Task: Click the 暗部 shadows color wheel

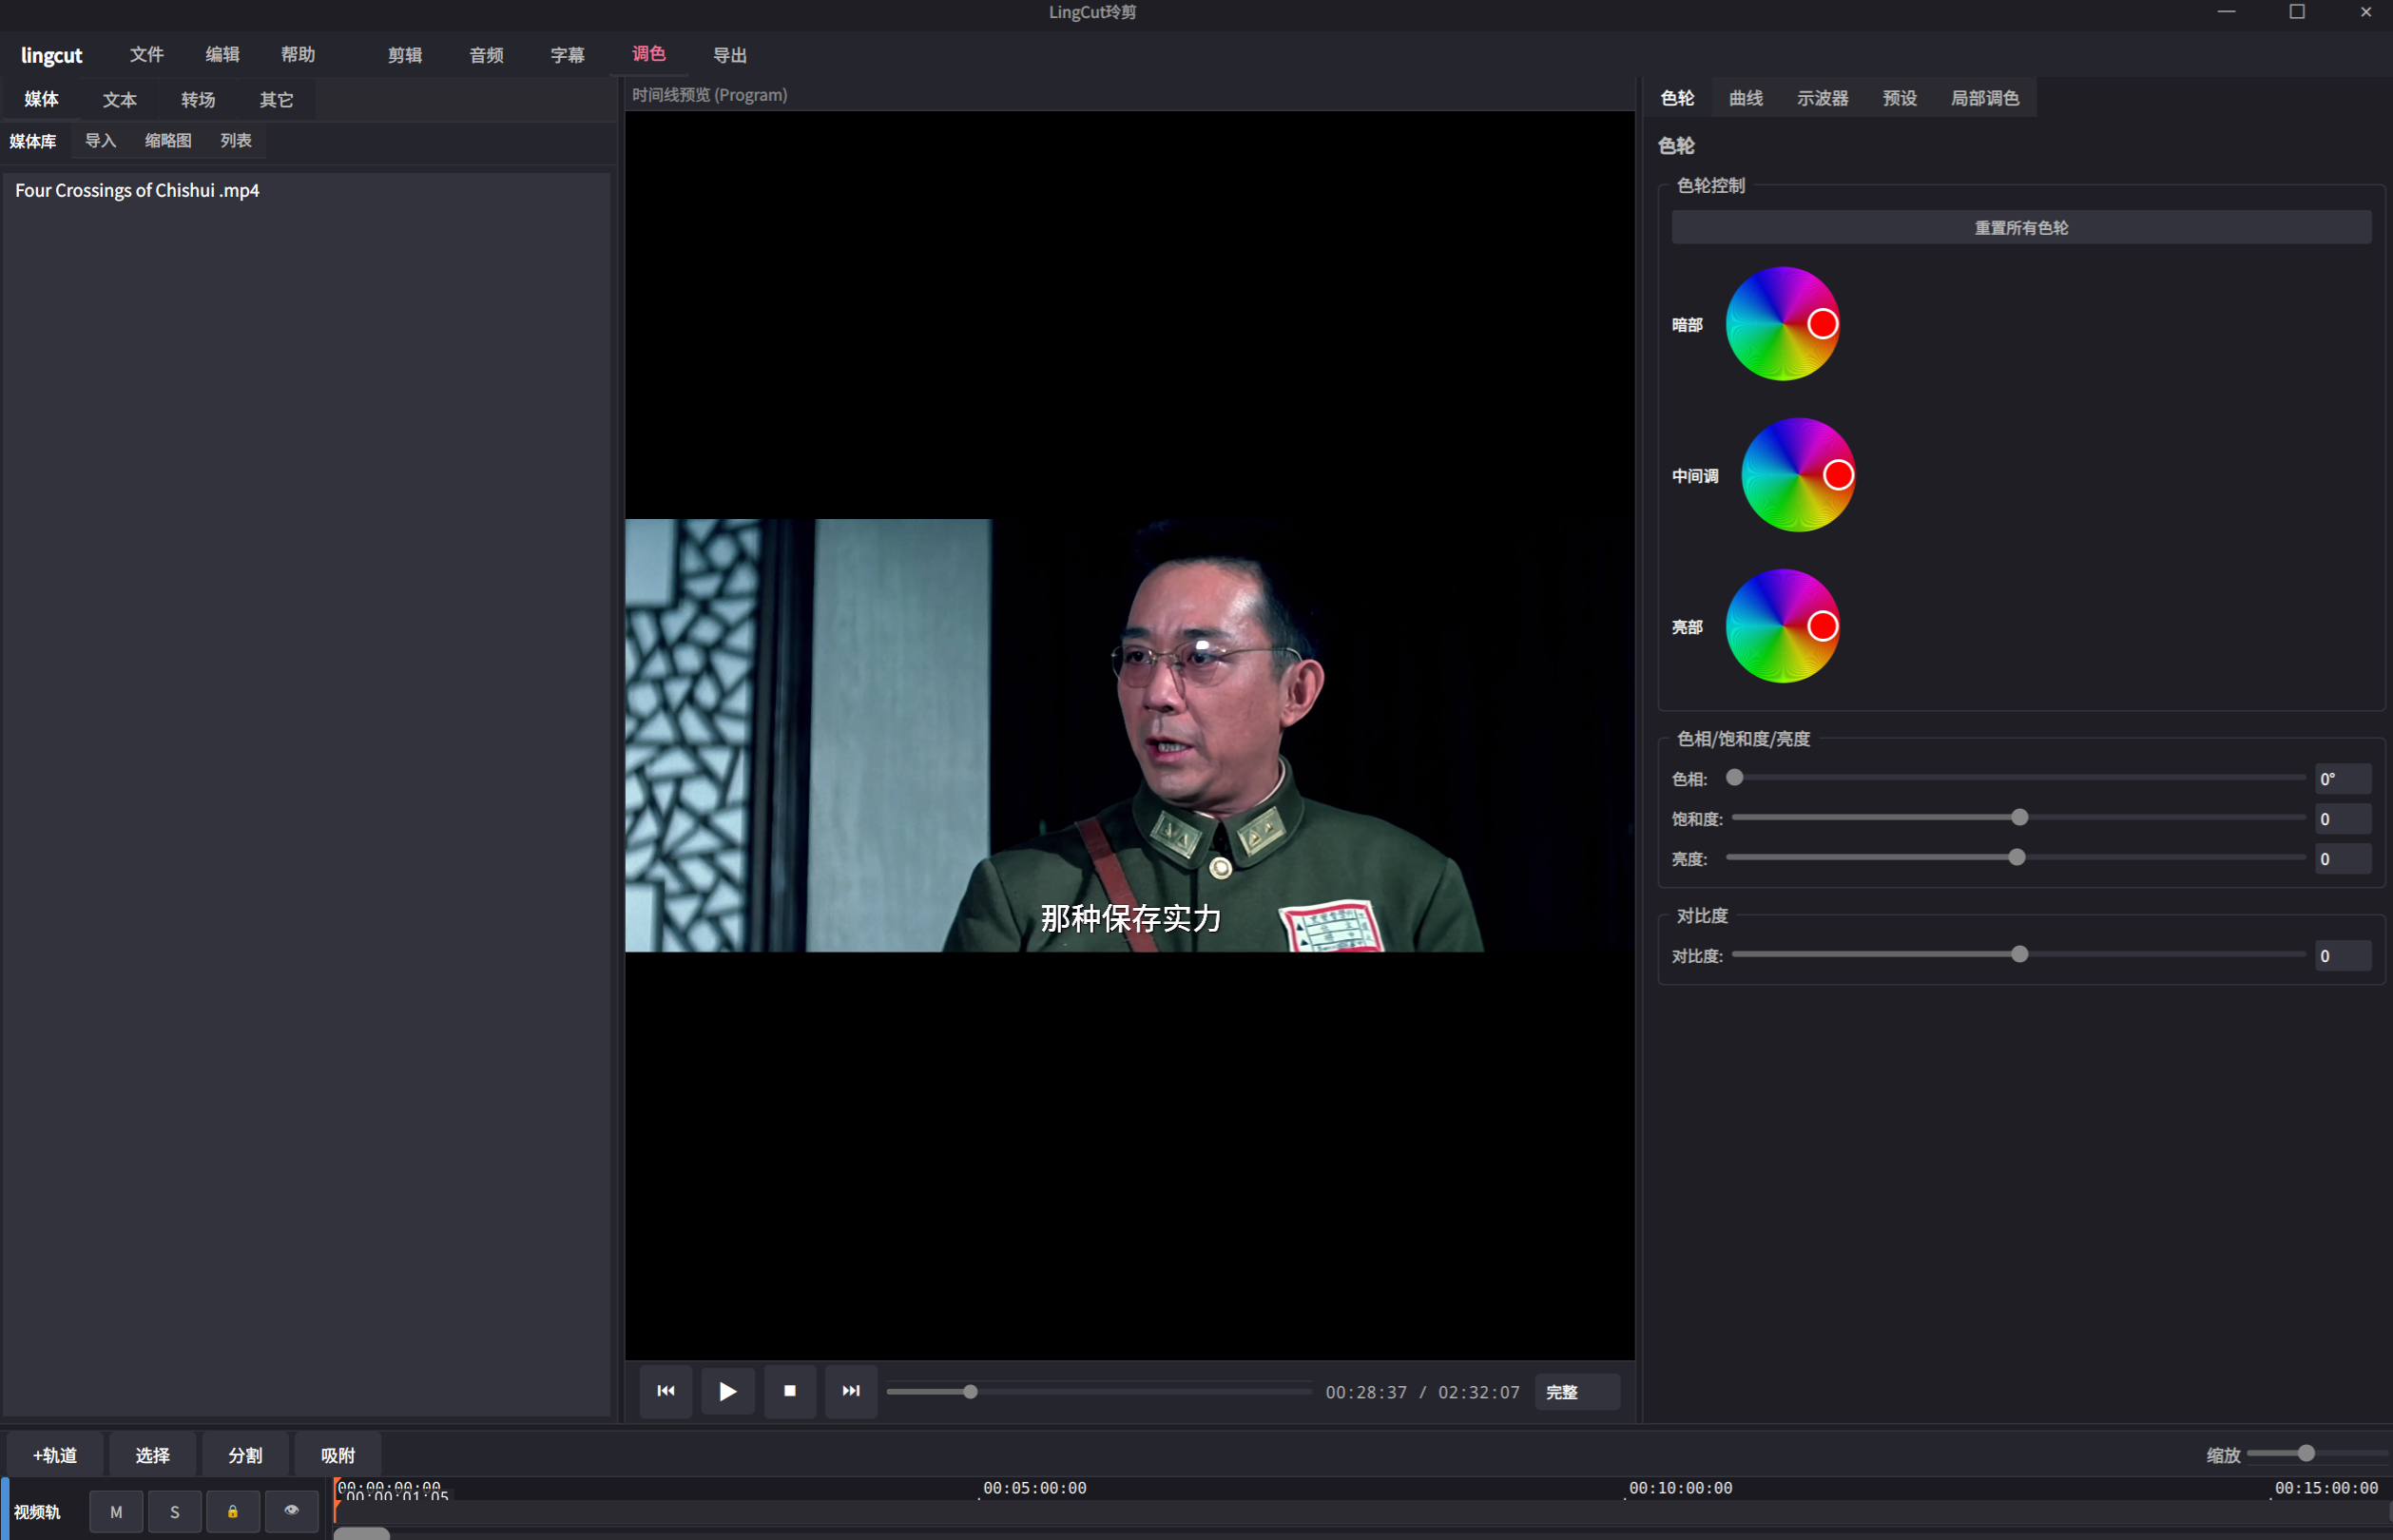Action: pos(1782,324)
